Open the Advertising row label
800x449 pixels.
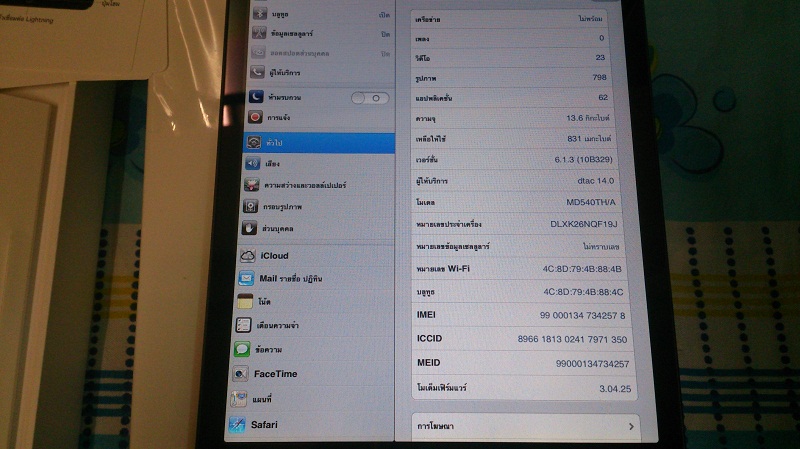[435, 426]
